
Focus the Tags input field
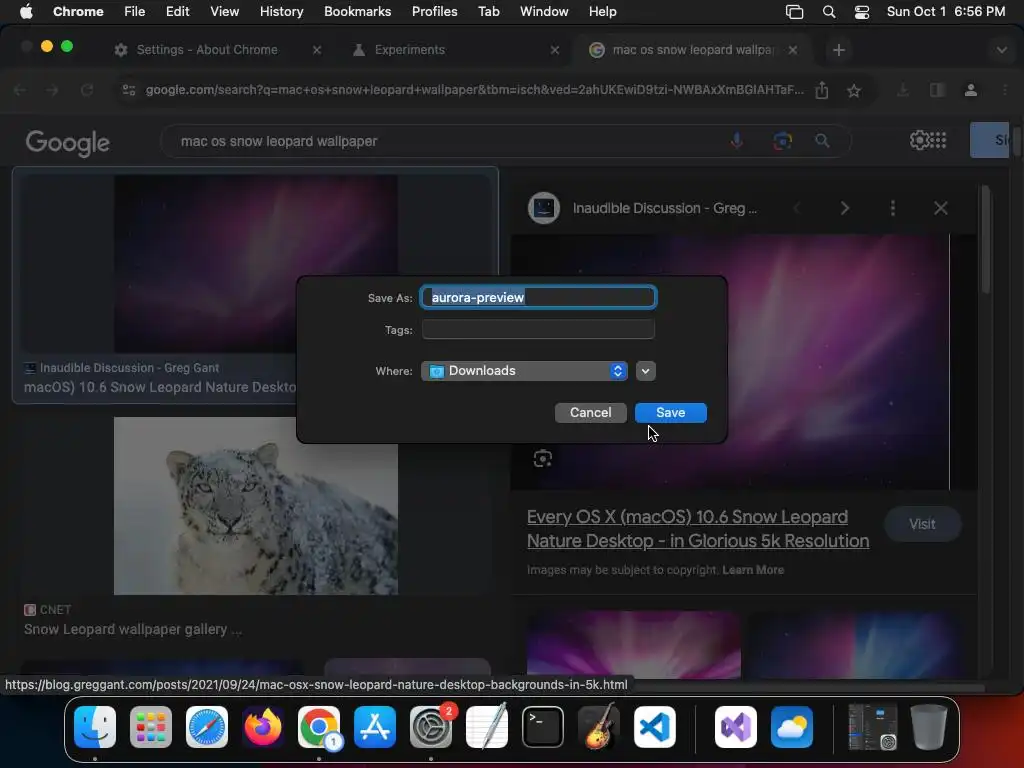pyautogui.click(x=538, y=330)
